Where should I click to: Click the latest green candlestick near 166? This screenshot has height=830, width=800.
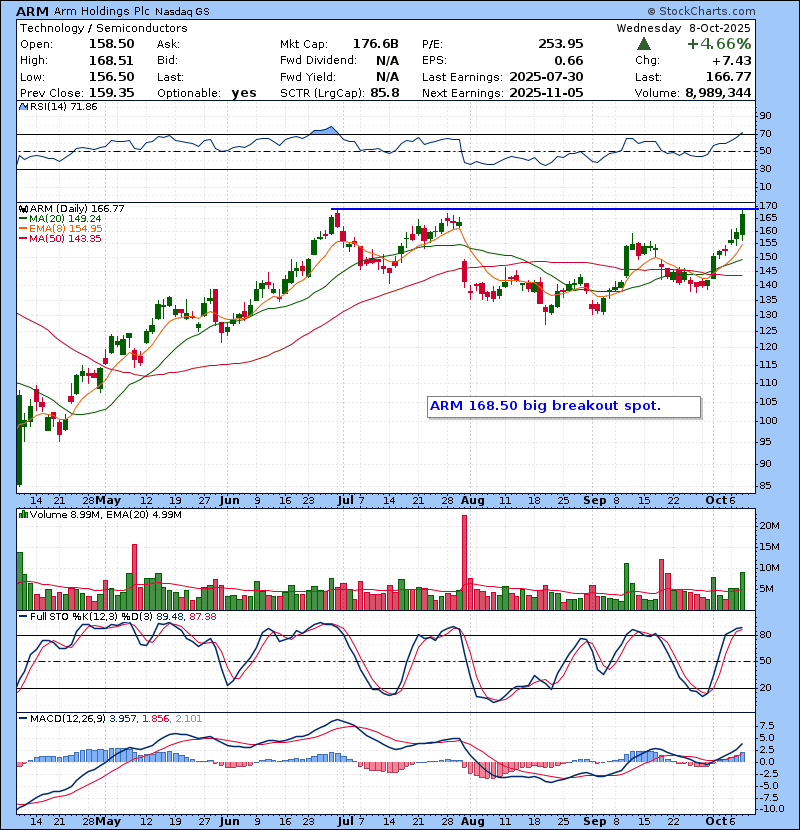(742, 224)
